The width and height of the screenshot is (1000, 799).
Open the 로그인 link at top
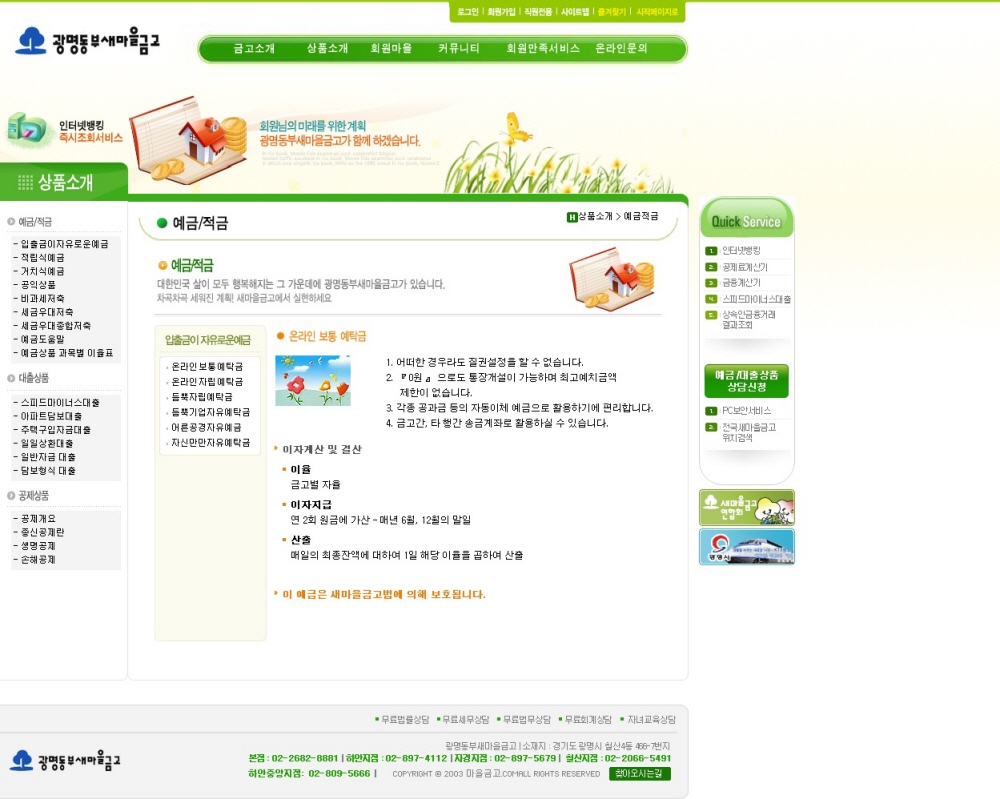[467, 12]
